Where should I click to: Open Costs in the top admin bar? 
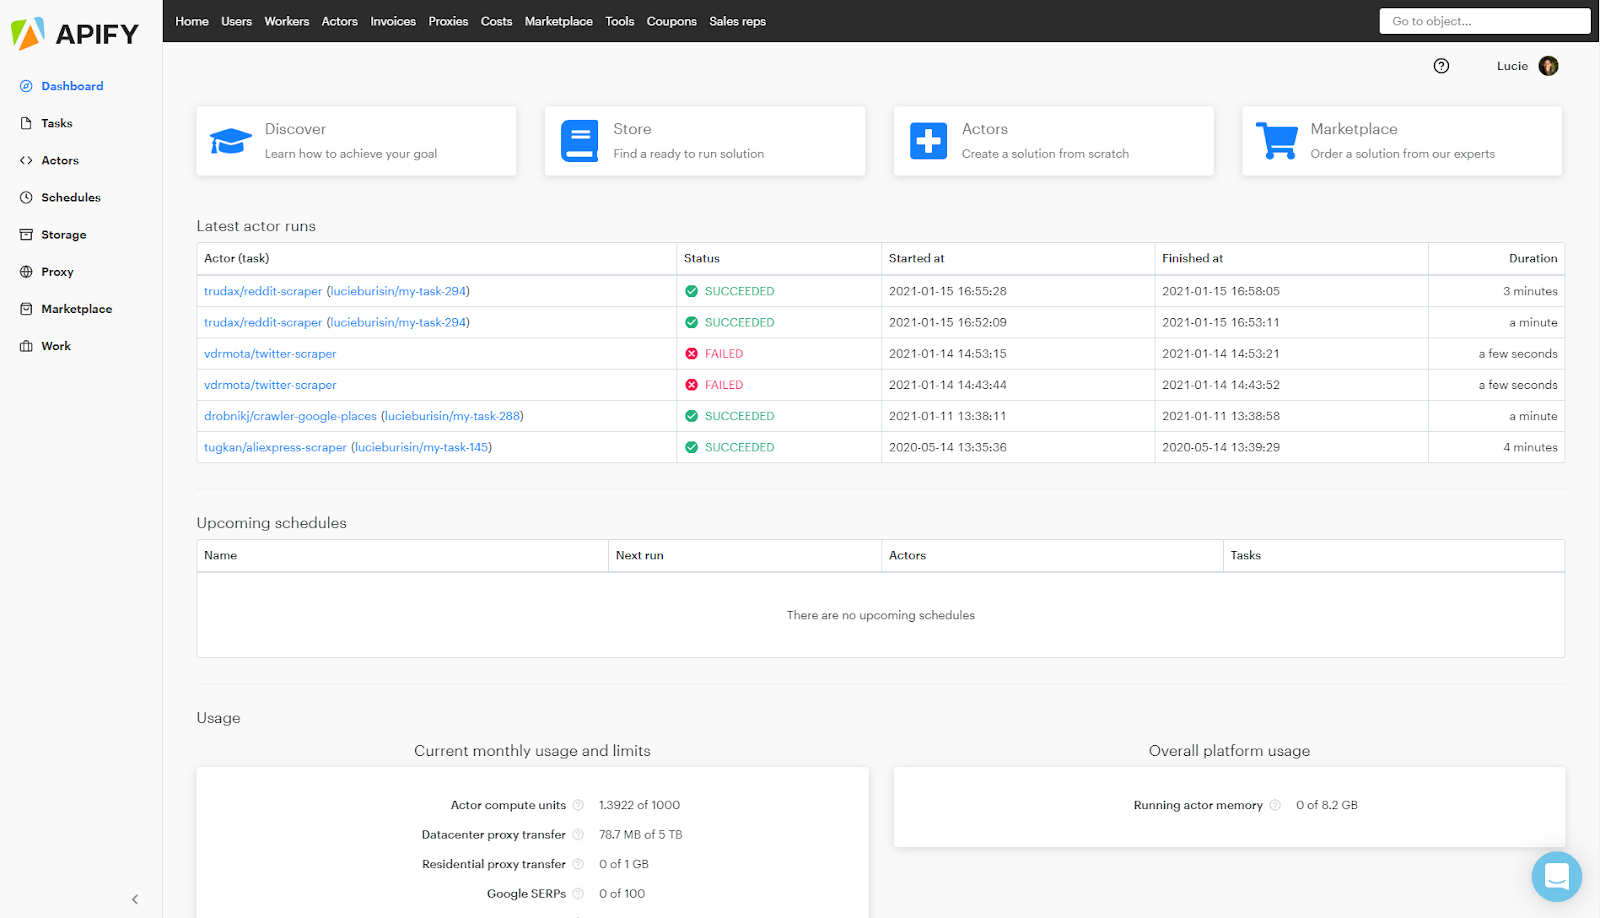[x=496, y=21]
